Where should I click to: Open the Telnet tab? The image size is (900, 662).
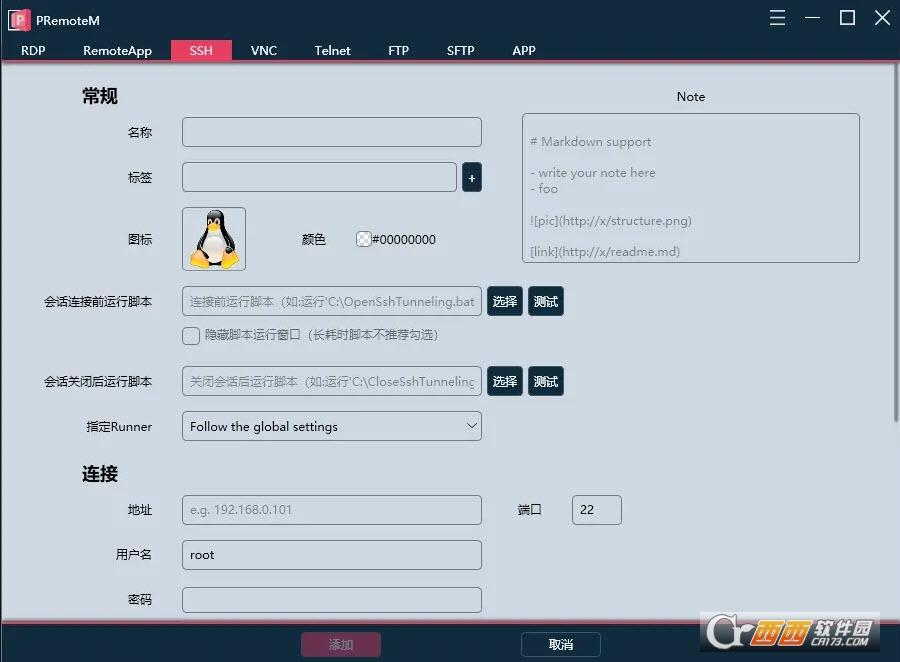(x=332, y=51)
